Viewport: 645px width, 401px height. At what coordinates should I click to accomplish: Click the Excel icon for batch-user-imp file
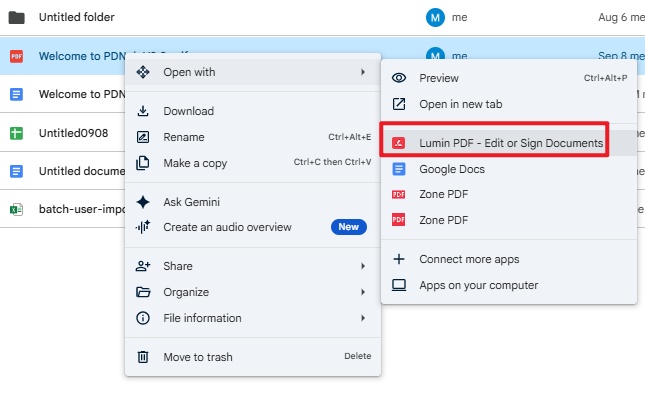coord(16,209)
